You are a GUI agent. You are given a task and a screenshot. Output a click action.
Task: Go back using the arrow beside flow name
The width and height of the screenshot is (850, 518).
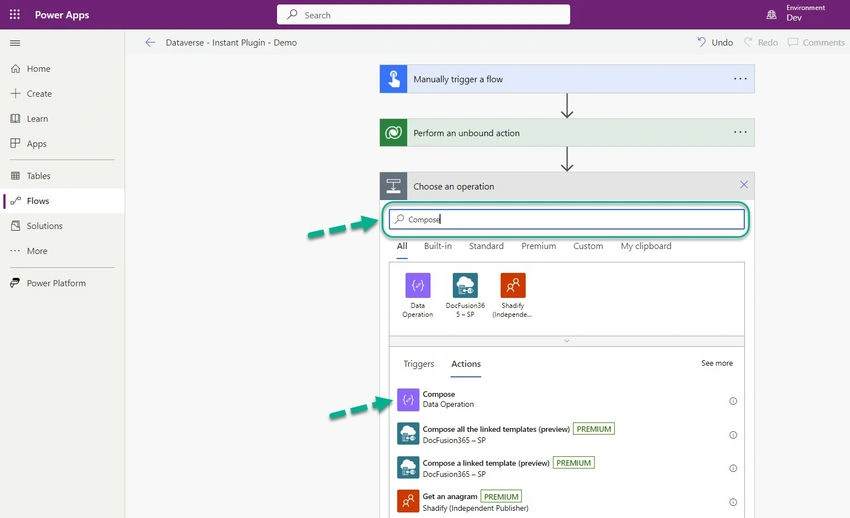click(x=150, y=42)
